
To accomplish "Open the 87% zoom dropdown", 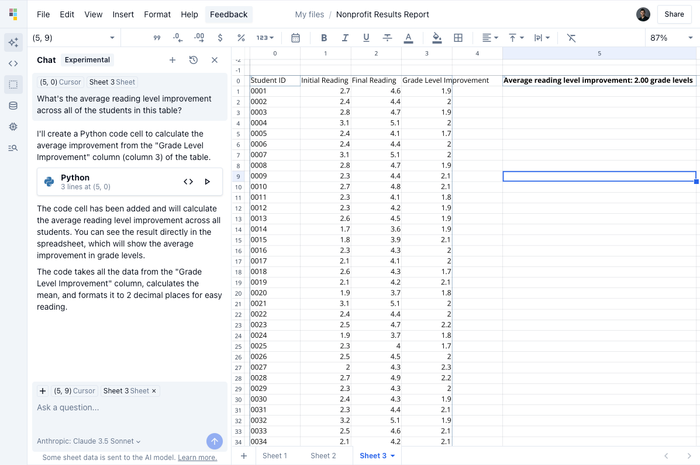I will (671, 38).
